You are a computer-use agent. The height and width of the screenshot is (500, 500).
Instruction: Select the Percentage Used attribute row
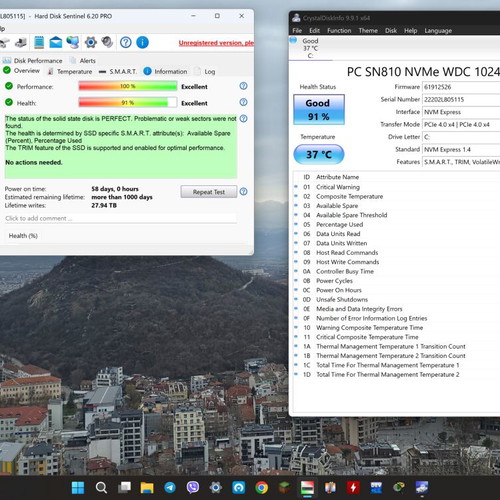point(397,224)
